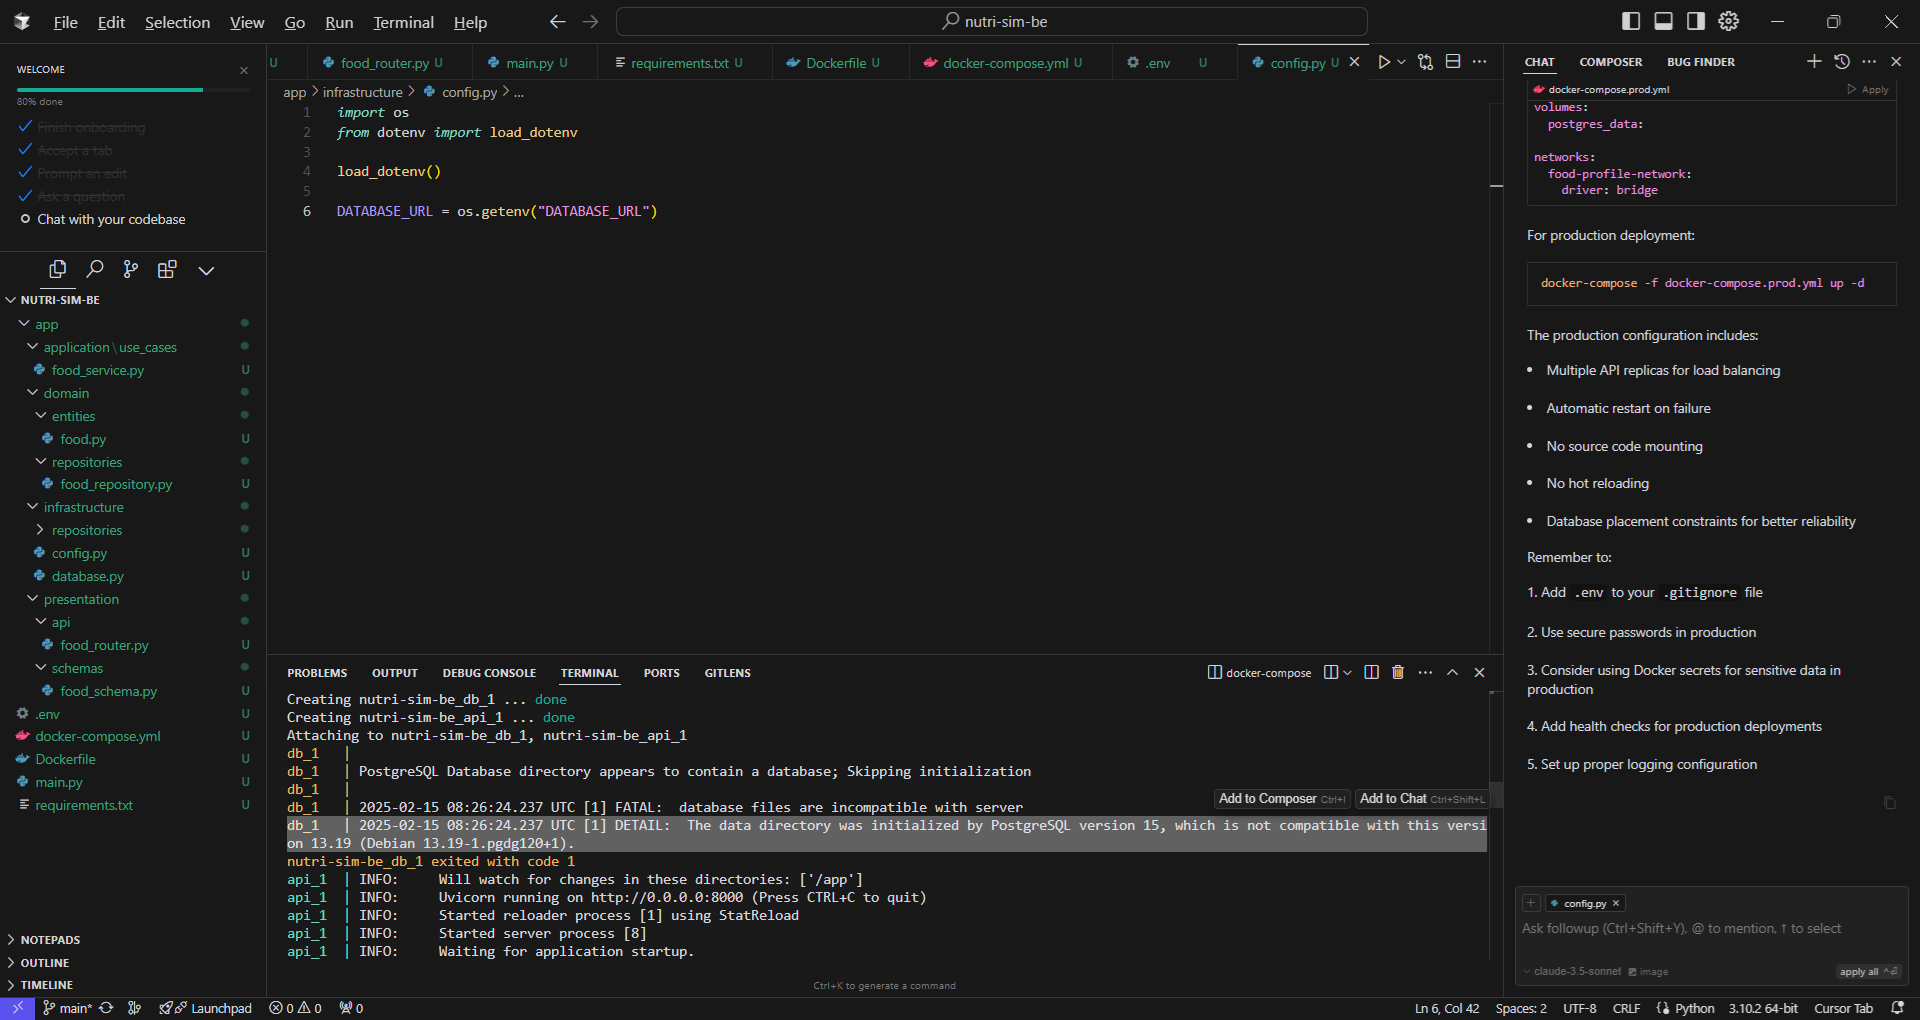1920x1020 pixels.
Task: Toggle bottom panel layout icon
Action: [1664, 21]
